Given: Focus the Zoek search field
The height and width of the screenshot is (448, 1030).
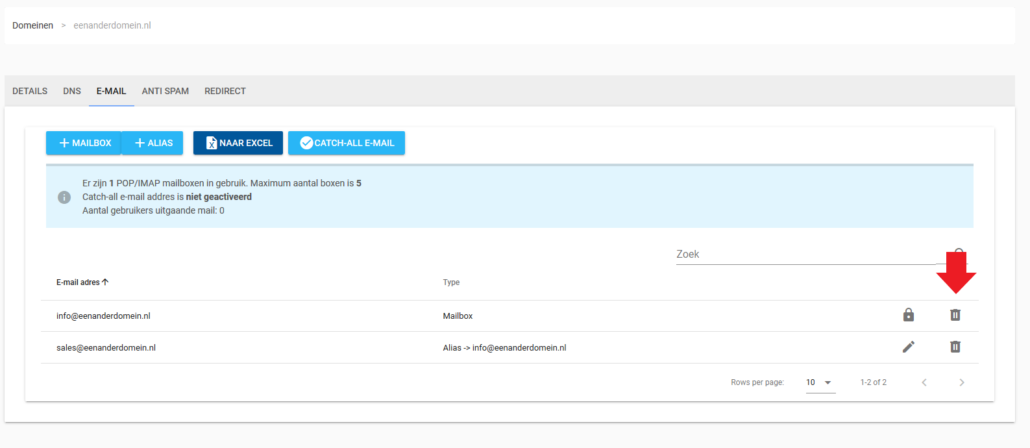Looking at the screenshot, I should point(810,254).
